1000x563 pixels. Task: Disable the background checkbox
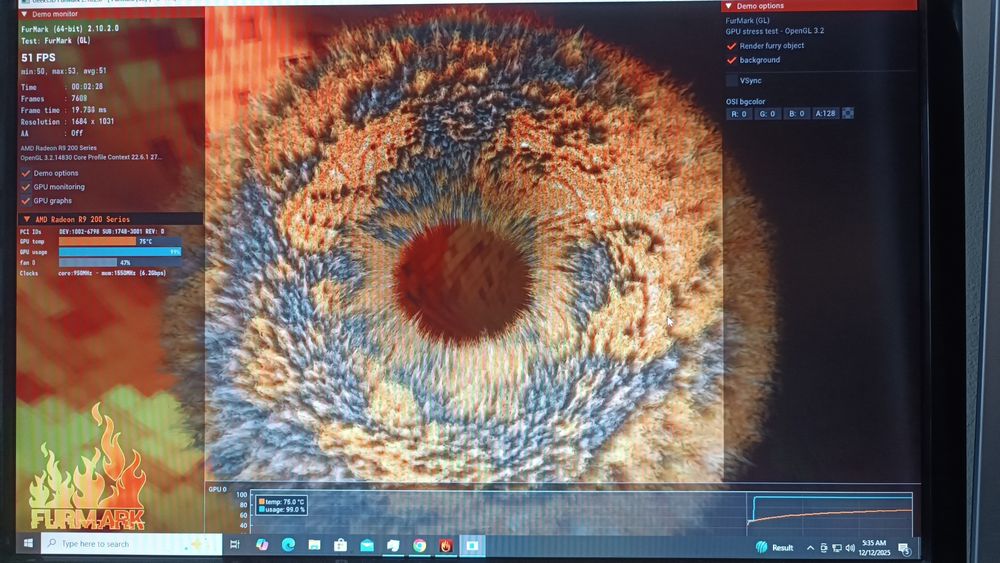pyautogui.click(x=732, y=60)
